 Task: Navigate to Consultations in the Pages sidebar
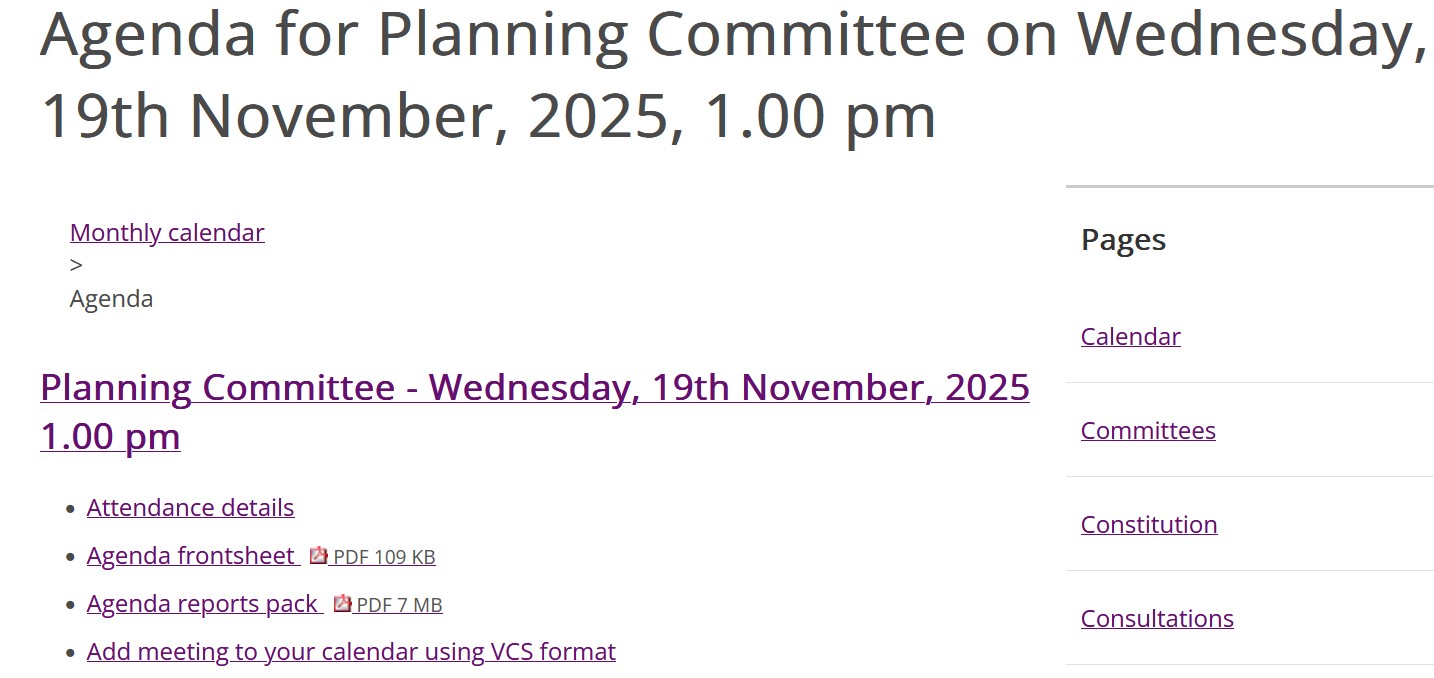tap(1157, 618)
